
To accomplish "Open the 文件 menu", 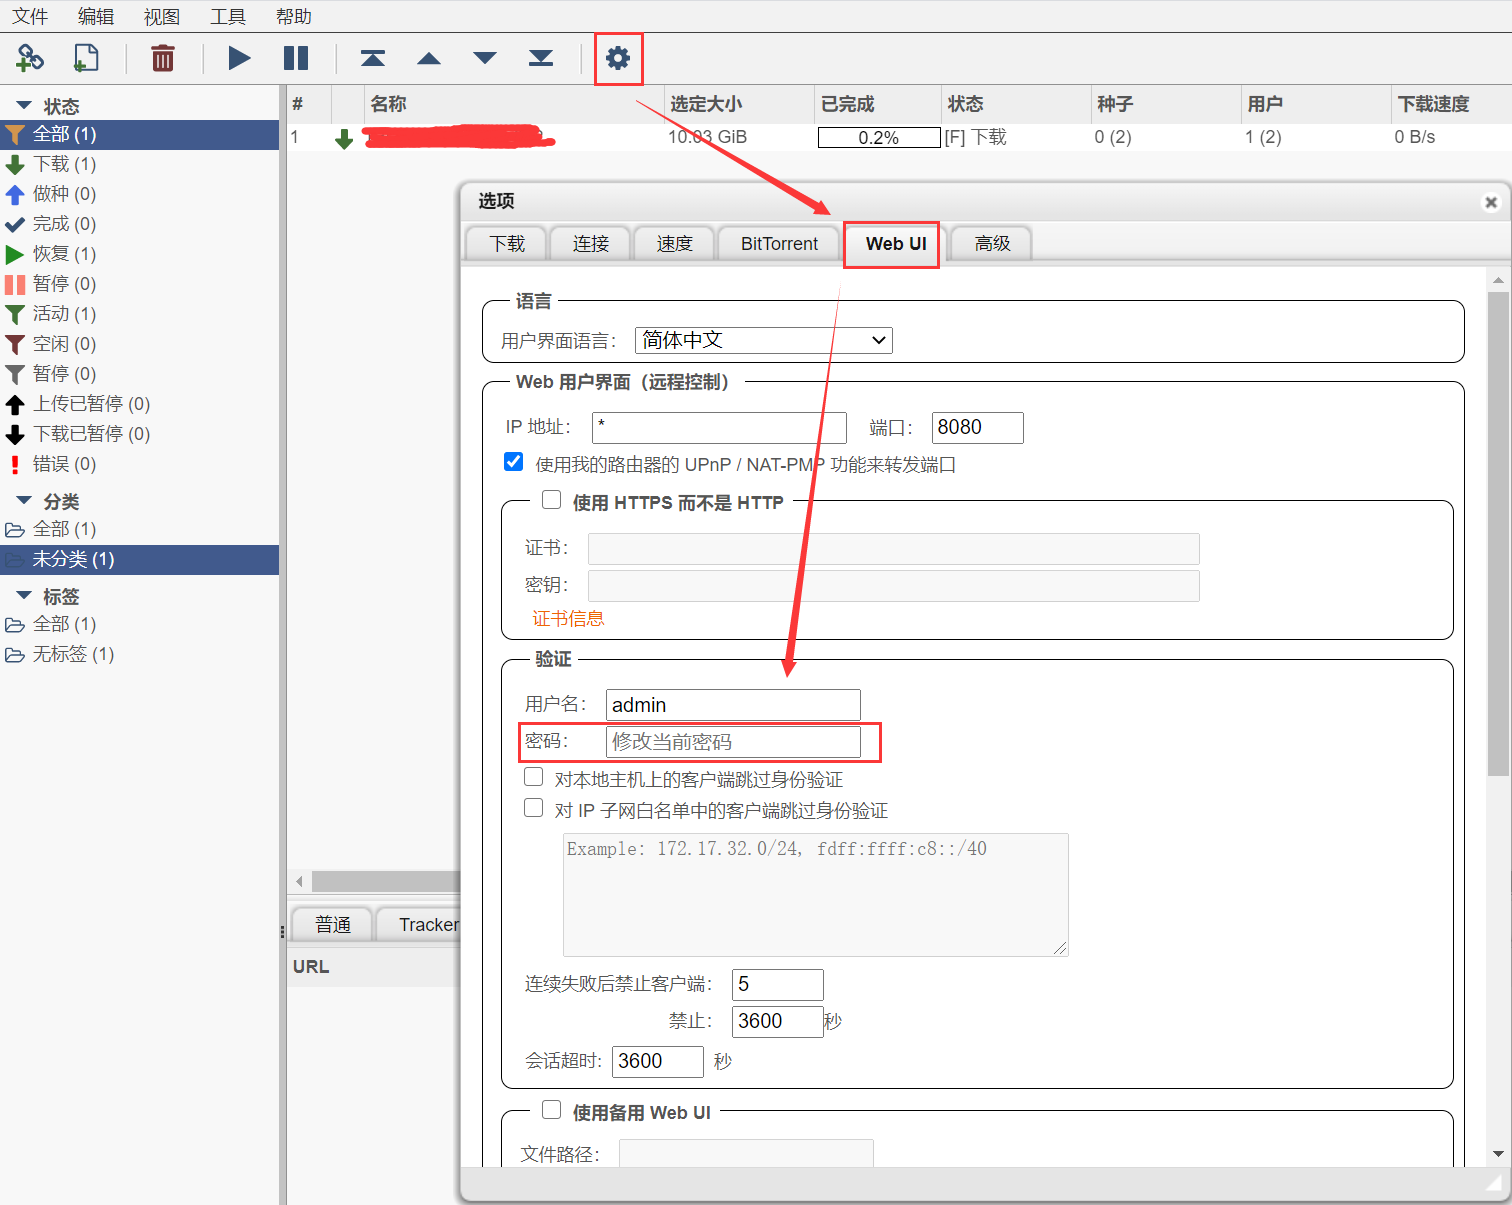I will [30, 17].
